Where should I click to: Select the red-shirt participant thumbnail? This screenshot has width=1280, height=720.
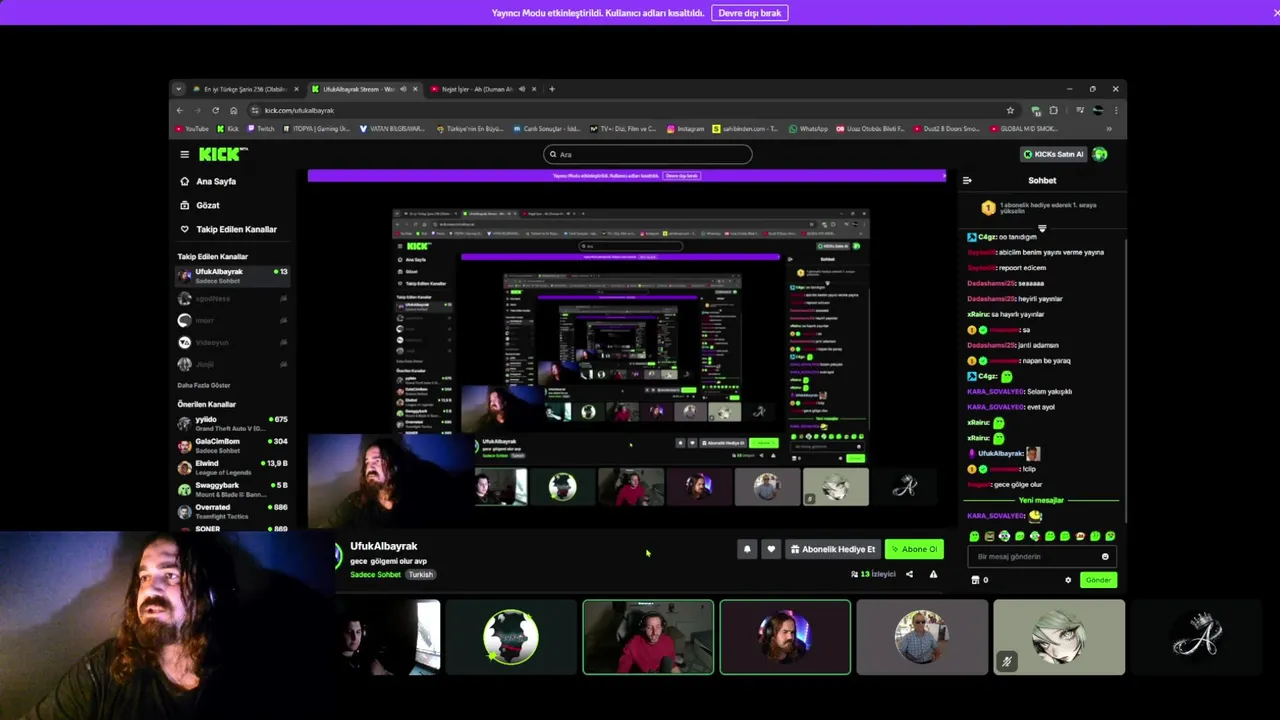click(648, 637)
